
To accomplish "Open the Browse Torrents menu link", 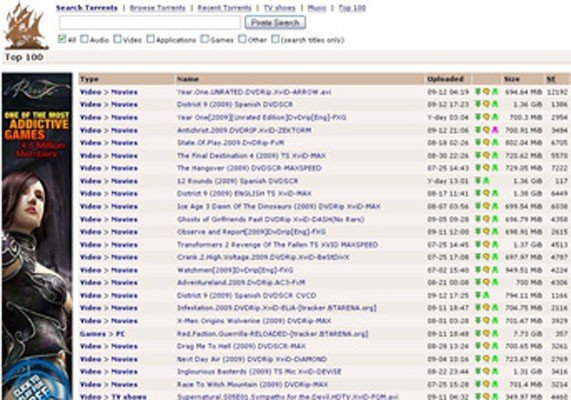I will tap(158, 8).
